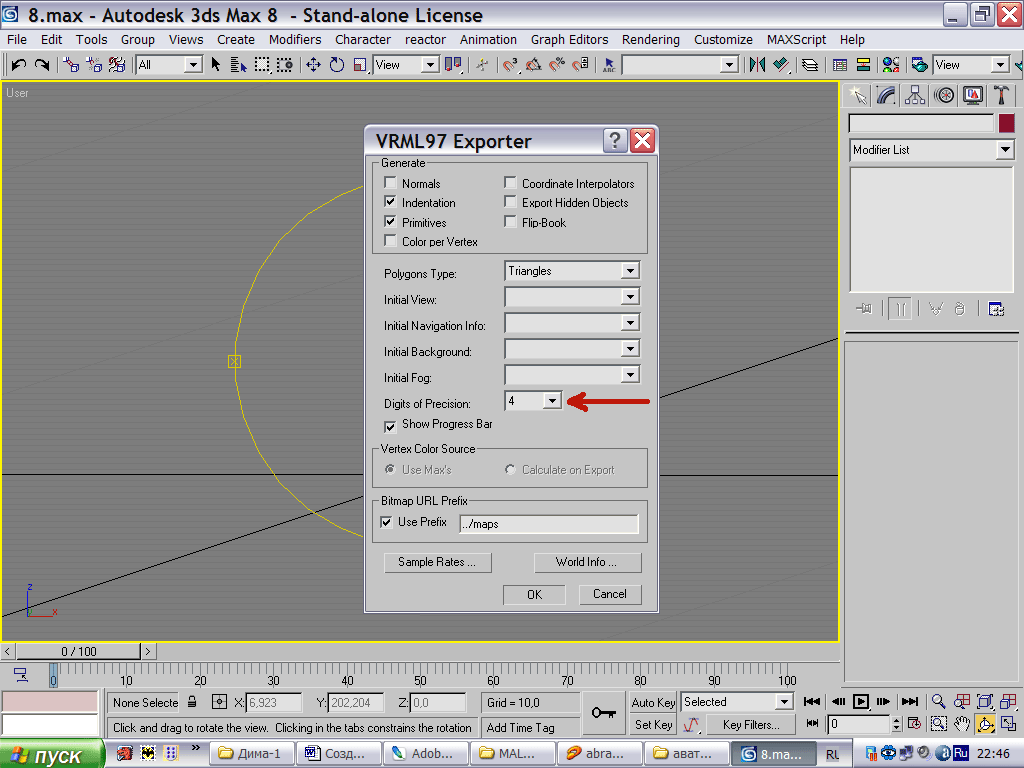Uncheck the Primitives checkbox

(x=391, y=221)
